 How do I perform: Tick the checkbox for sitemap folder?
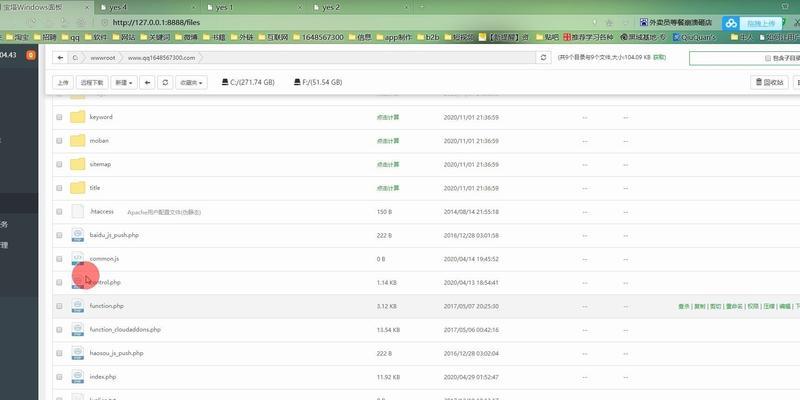click(59, 164)
